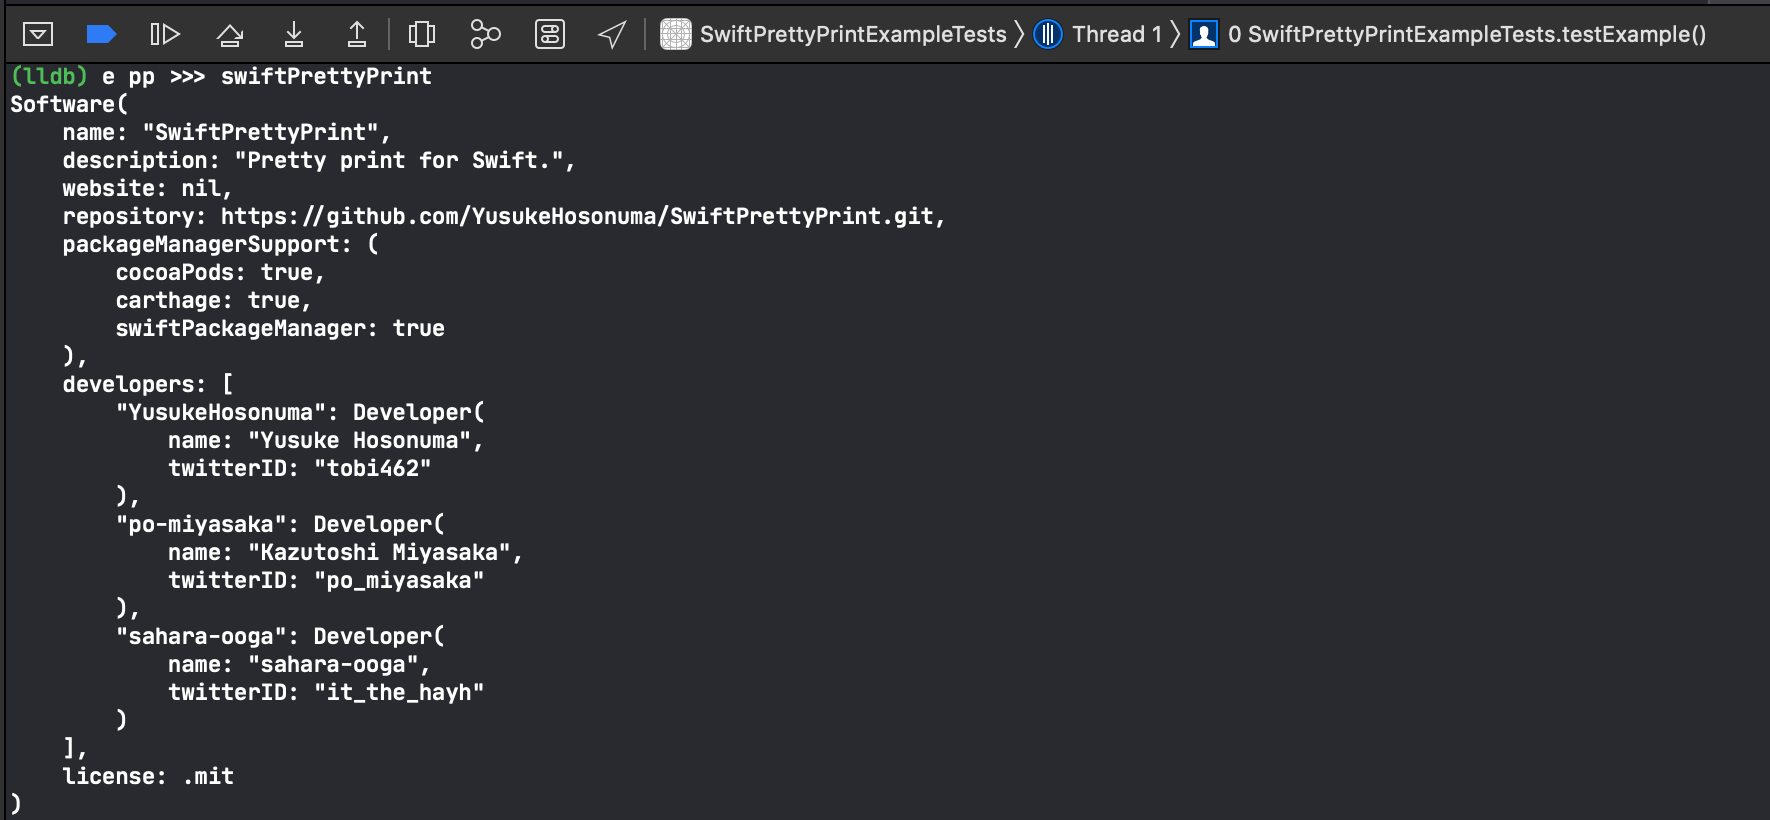Deactivate breakpoints toggle
This screenshot has height=820, width=1770.
pyautogui.click(x=101, y=35)
